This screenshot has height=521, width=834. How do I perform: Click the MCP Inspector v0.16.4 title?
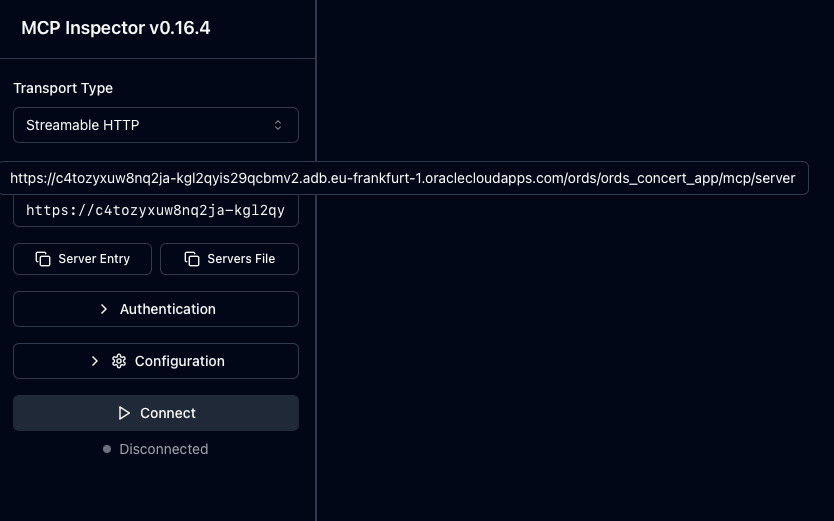(116, 28)
